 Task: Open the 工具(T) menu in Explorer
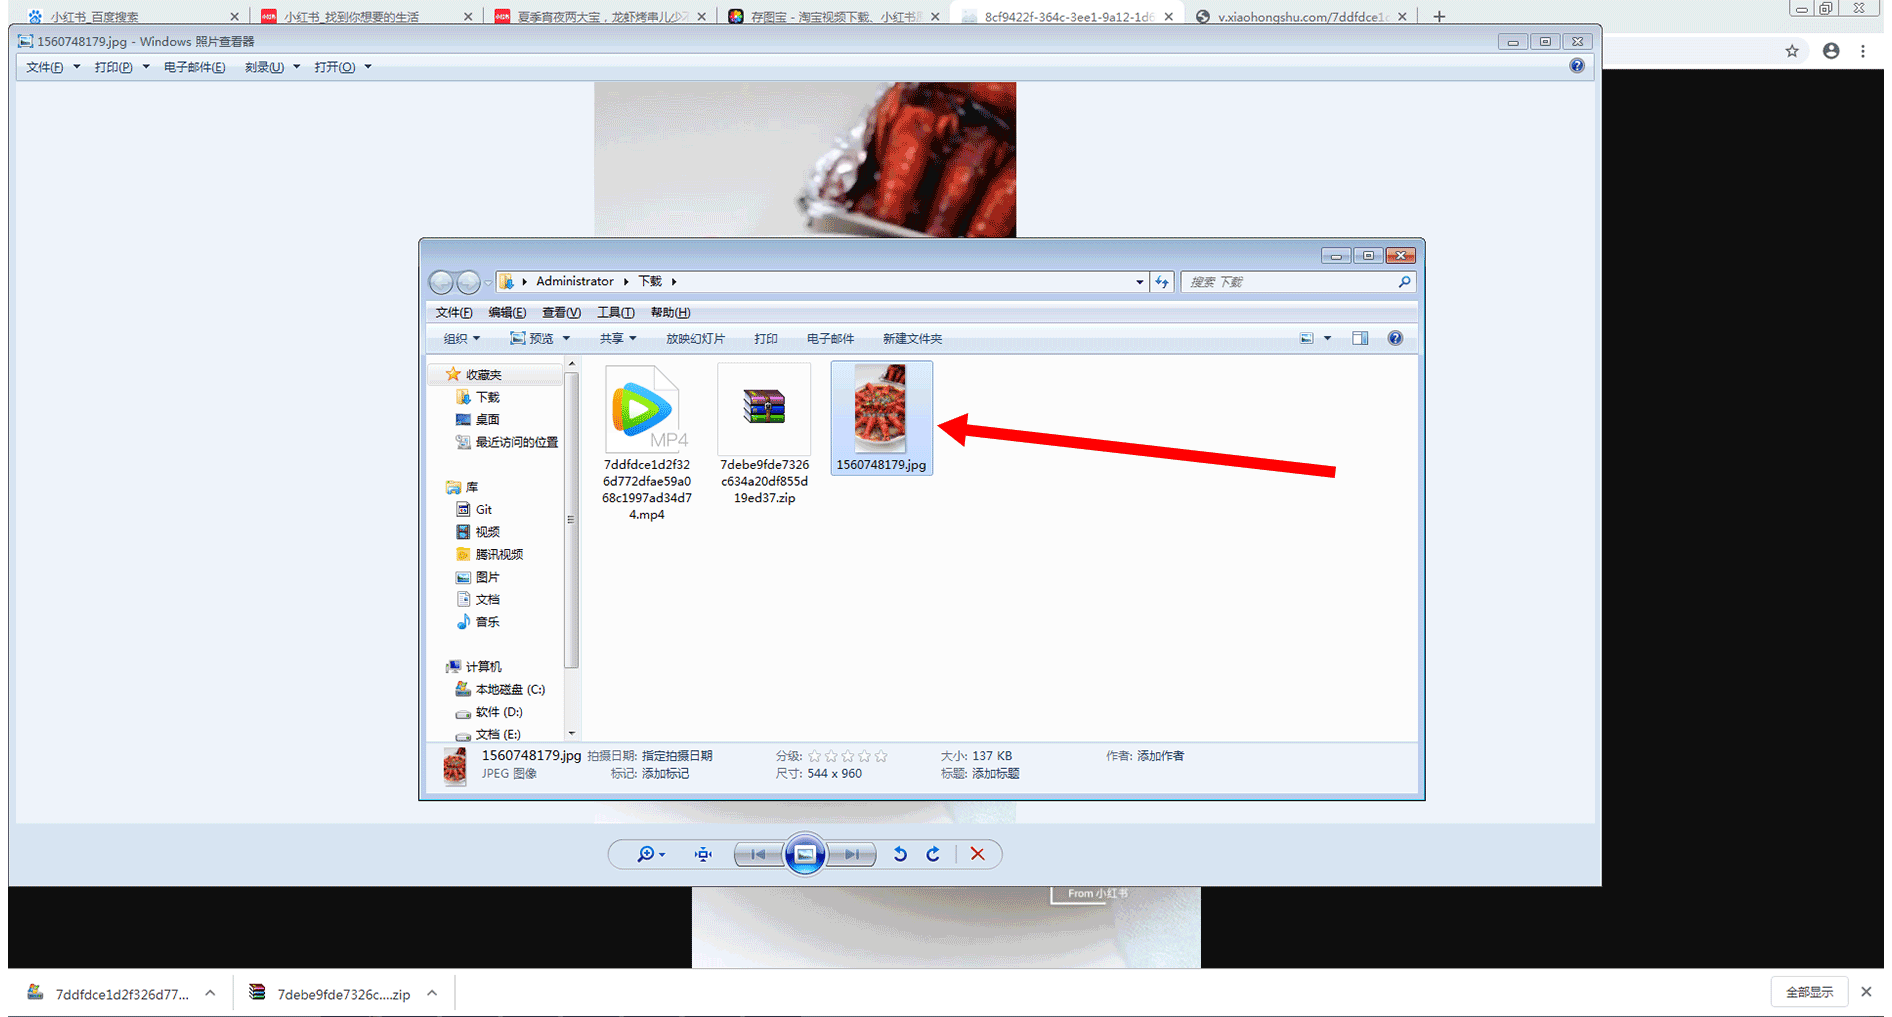(615, 313)
